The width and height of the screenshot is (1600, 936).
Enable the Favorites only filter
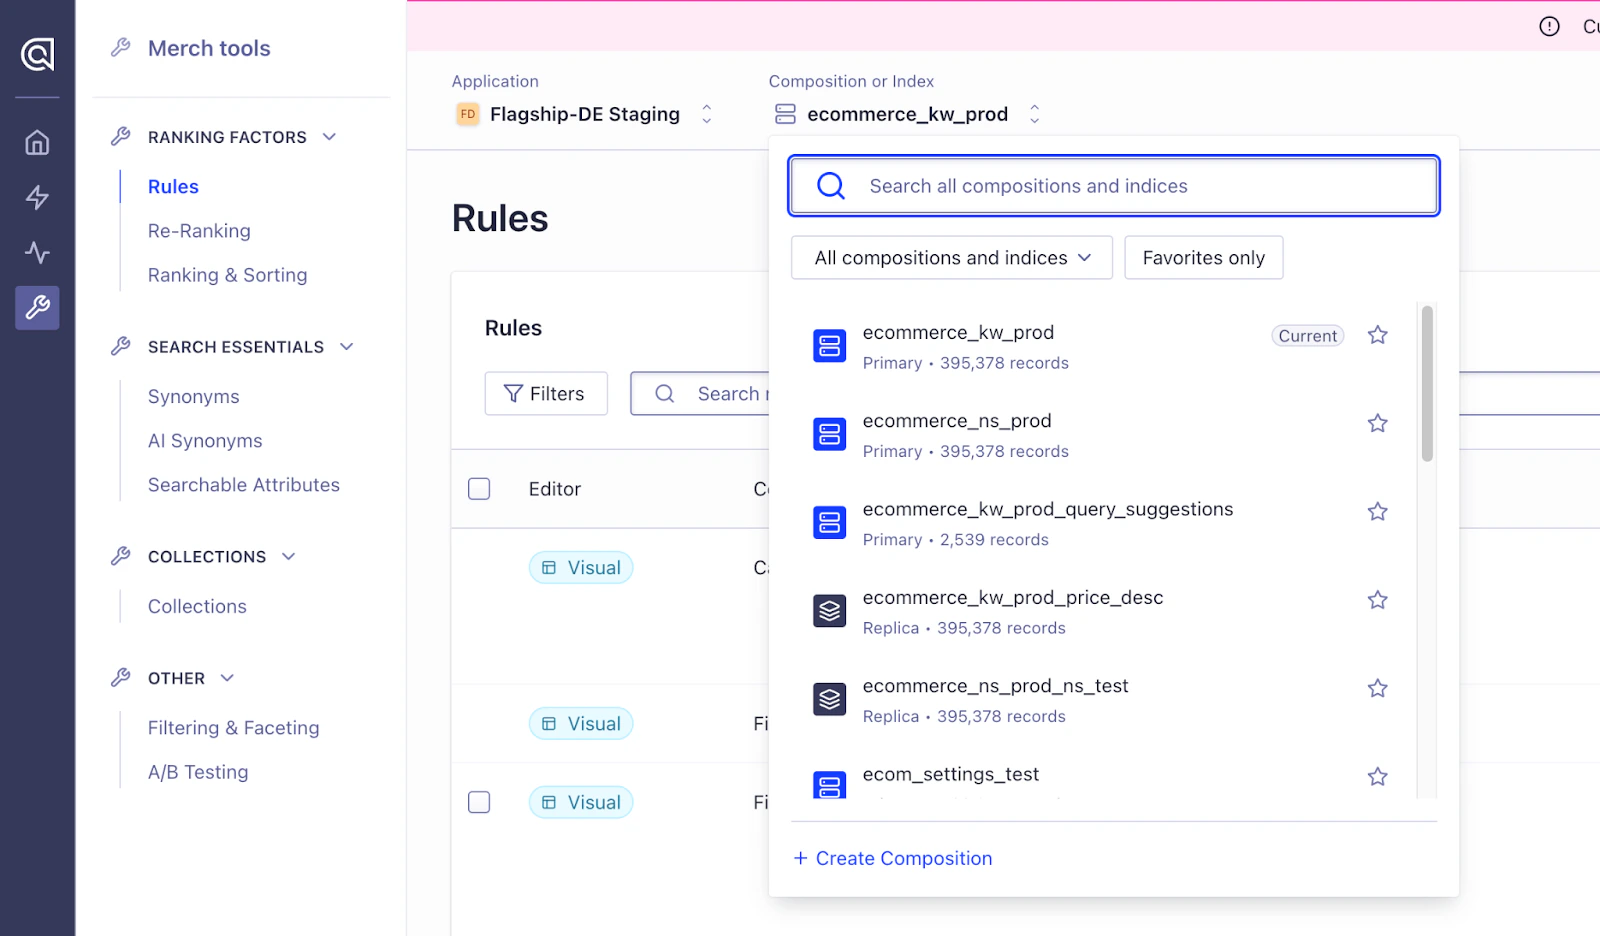pyautogui.click(x=1203, y=257)
